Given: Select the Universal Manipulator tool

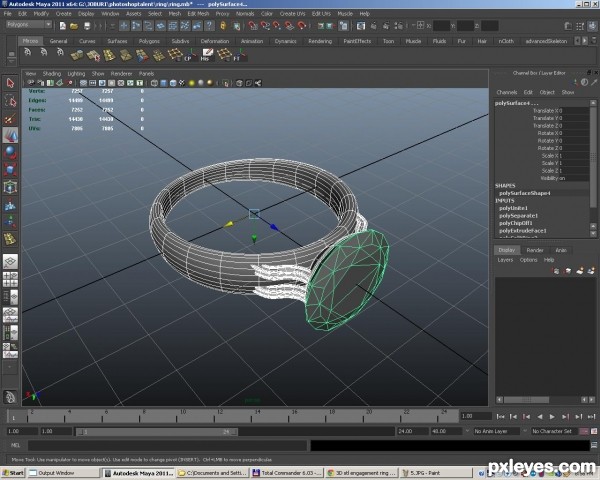Looking at the screenshot, I should point(10,187).
